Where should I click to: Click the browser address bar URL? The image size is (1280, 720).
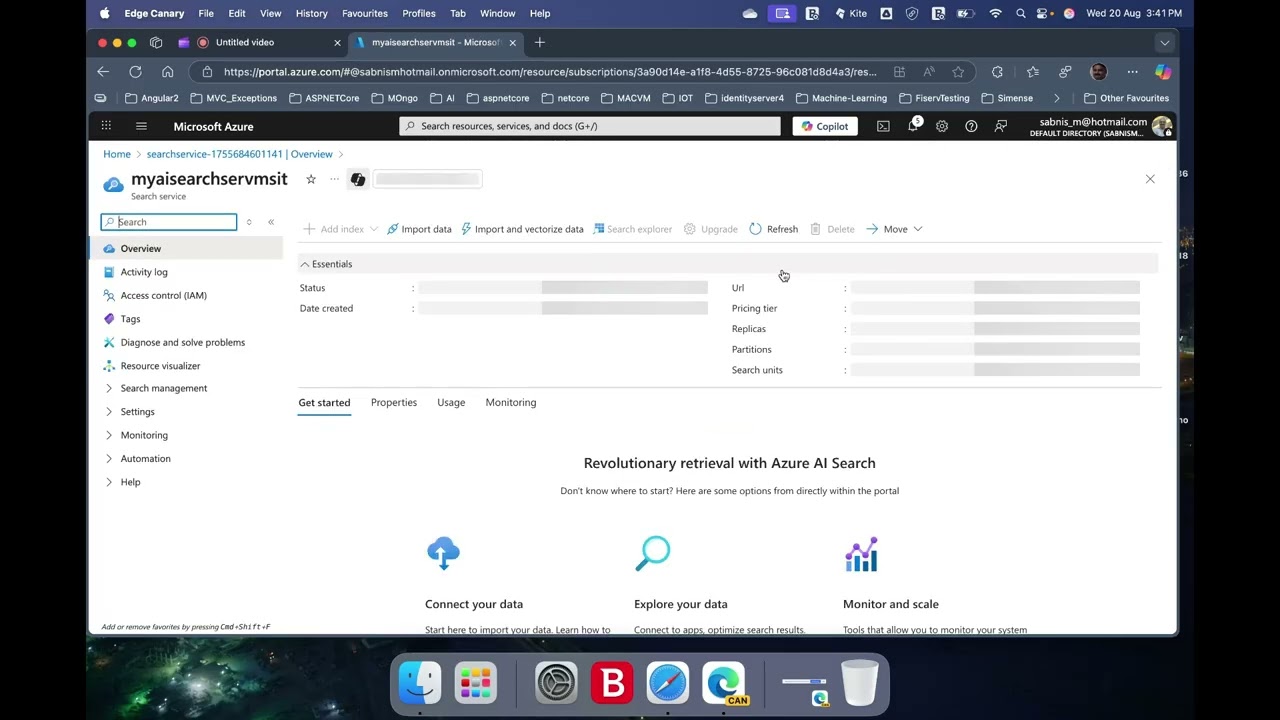550,72
